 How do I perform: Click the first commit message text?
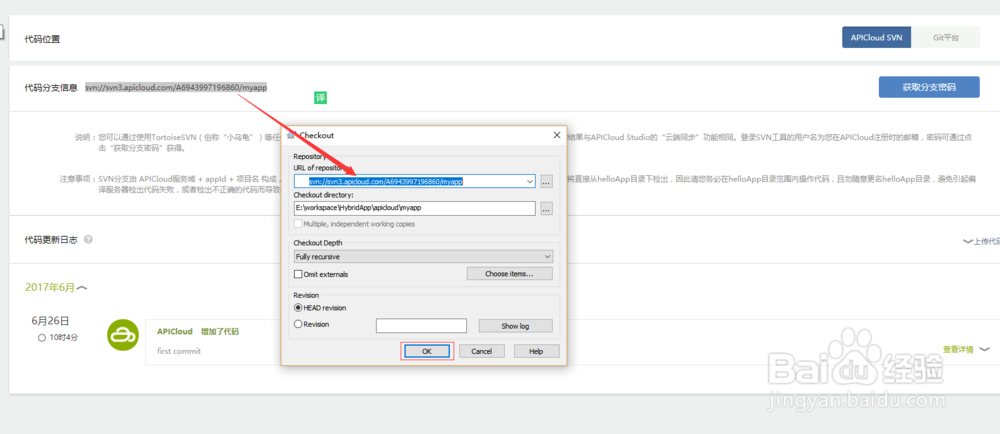pos(179,351)
